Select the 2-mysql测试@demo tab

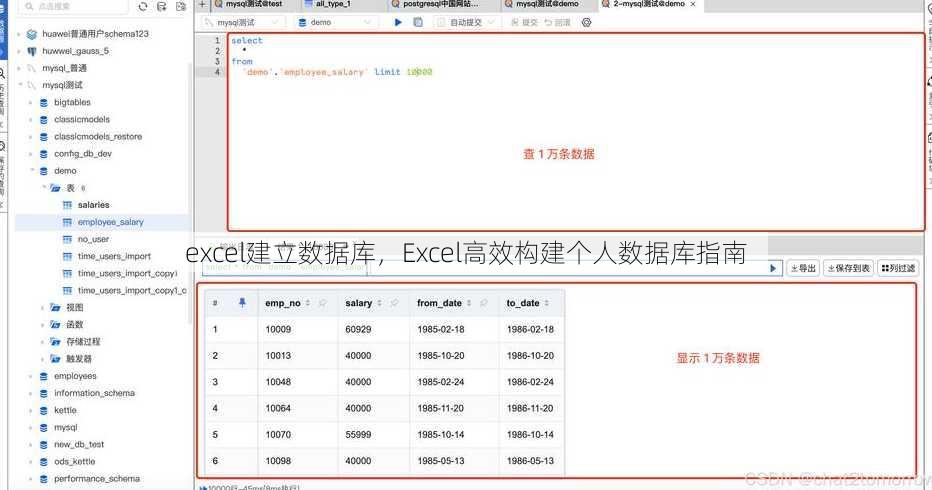[x=649, y=4]
